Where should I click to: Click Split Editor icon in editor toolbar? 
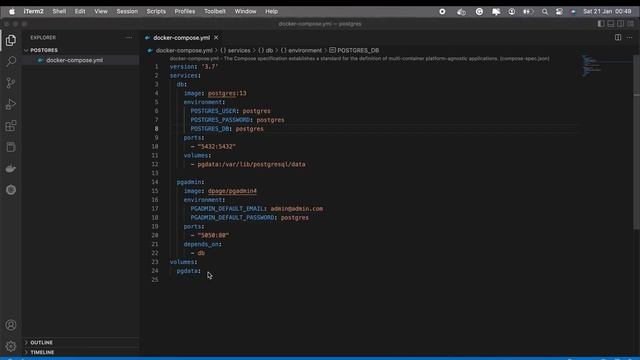tap(618, 38)
